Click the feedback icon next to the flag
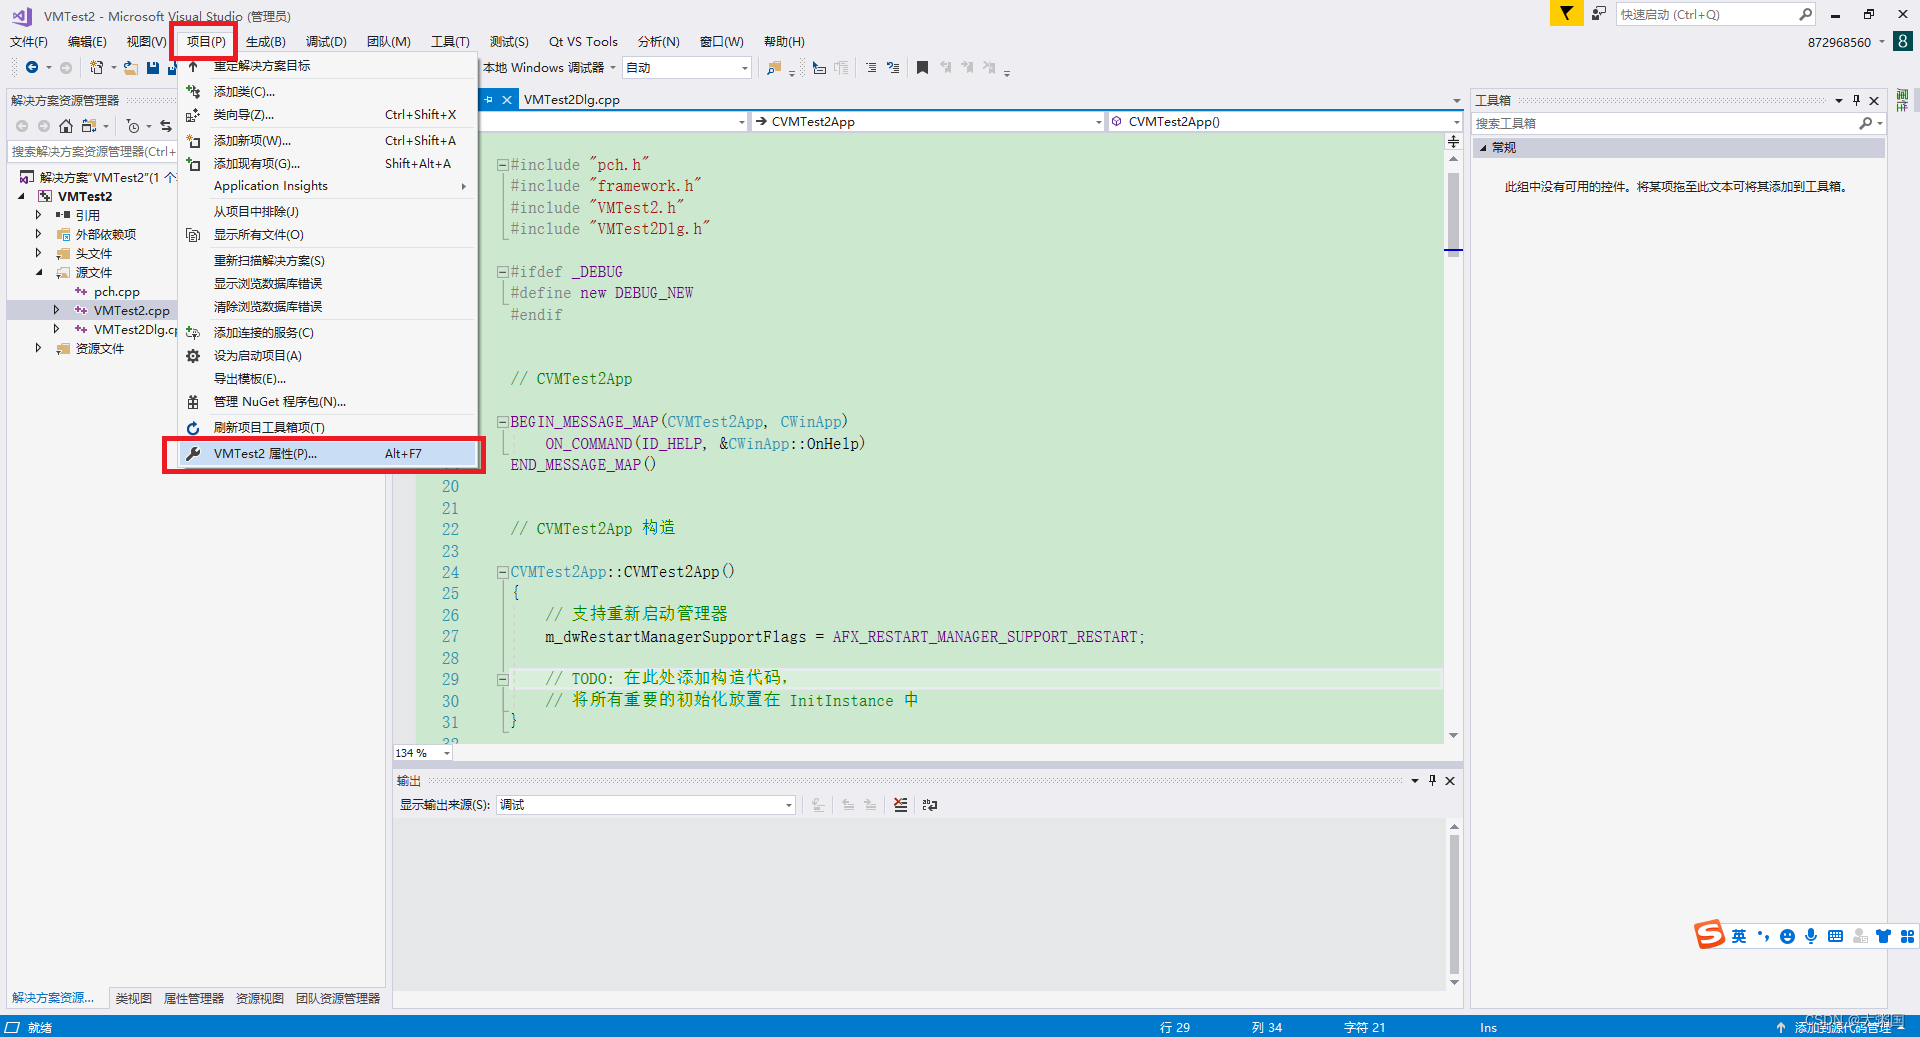Viewport: 1920px width, 1037px height. (1599, 13)
